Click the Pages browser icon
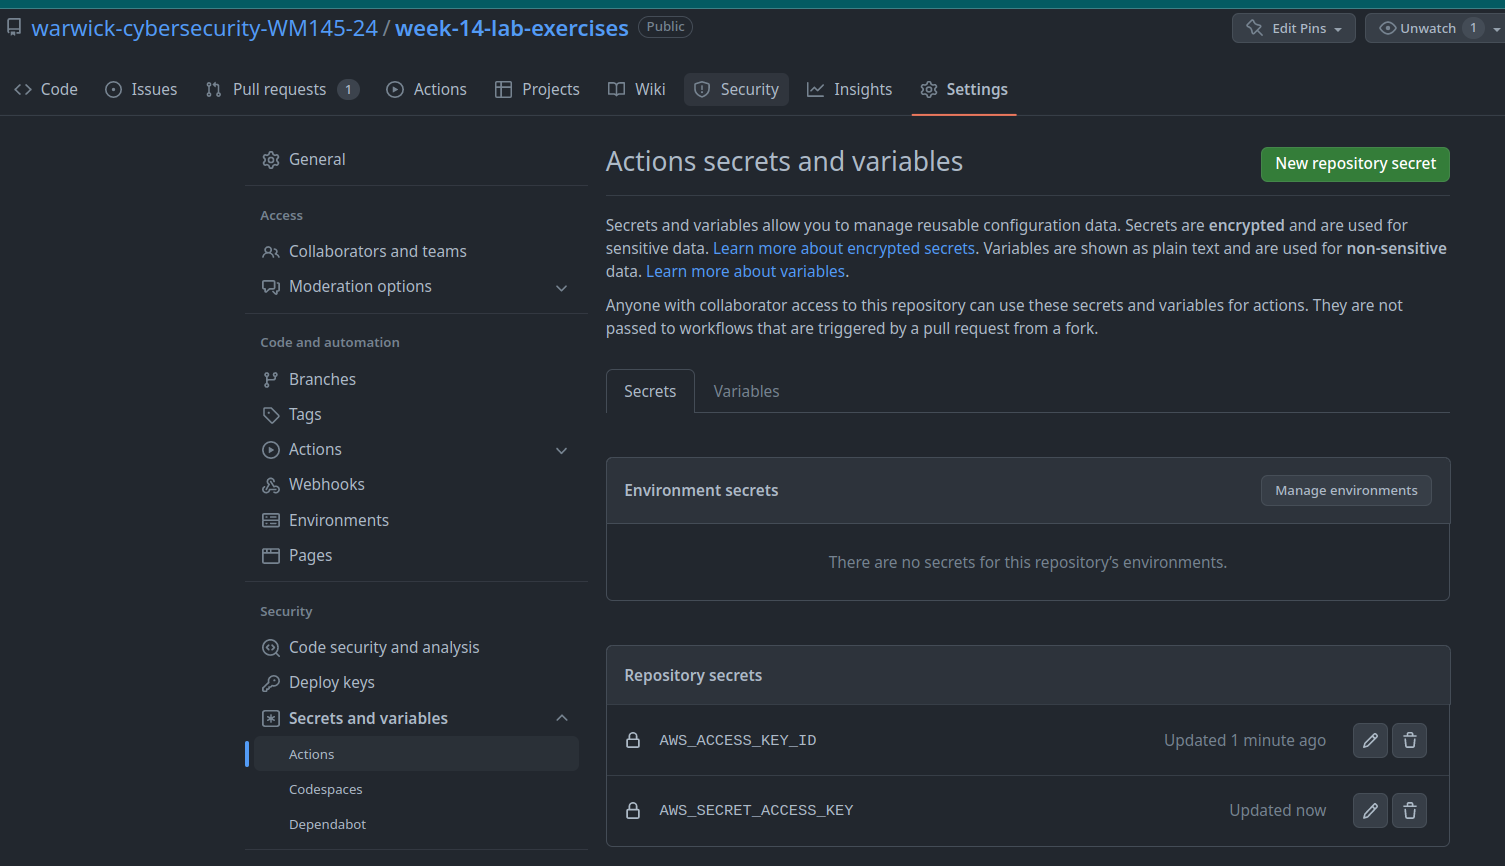Viewport: 1505px width, 866px height. click(271, 556)
